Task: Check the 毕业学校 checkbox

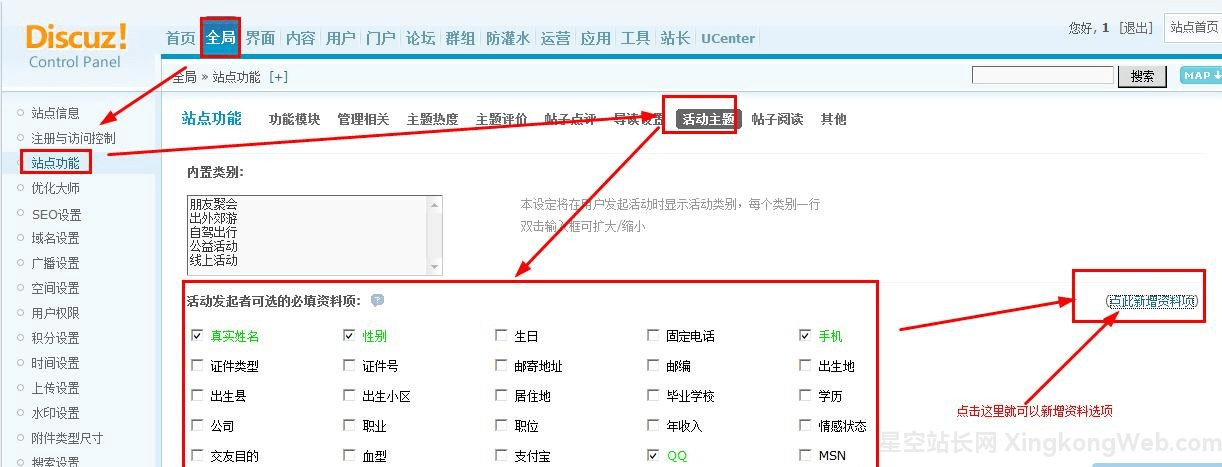Action: pos(653,396)
